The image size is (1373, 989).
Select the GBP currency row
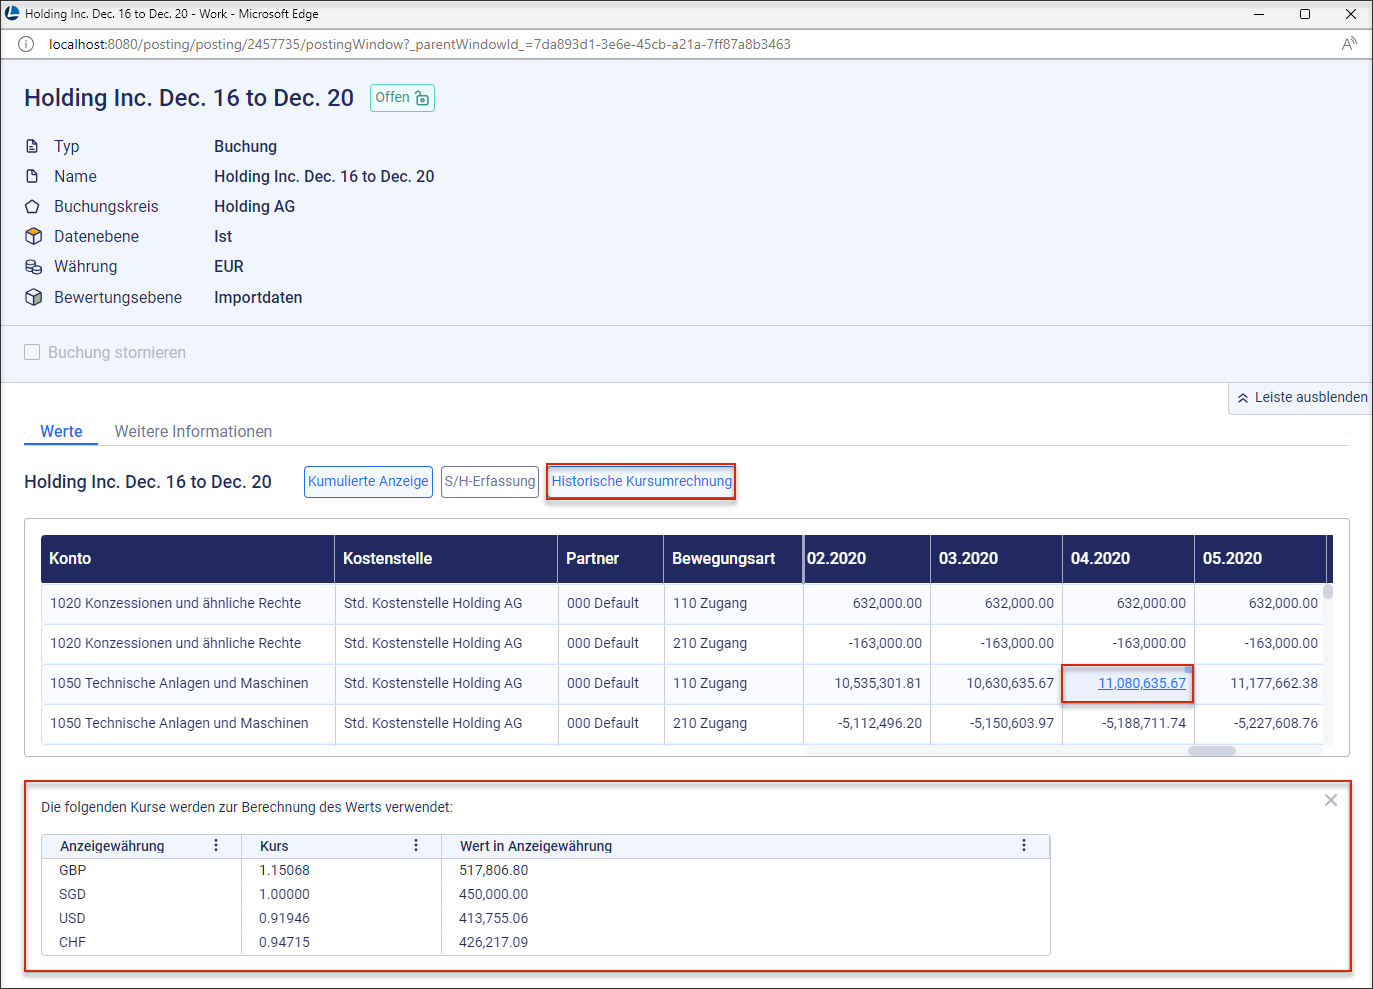click(x=545, y=870)
